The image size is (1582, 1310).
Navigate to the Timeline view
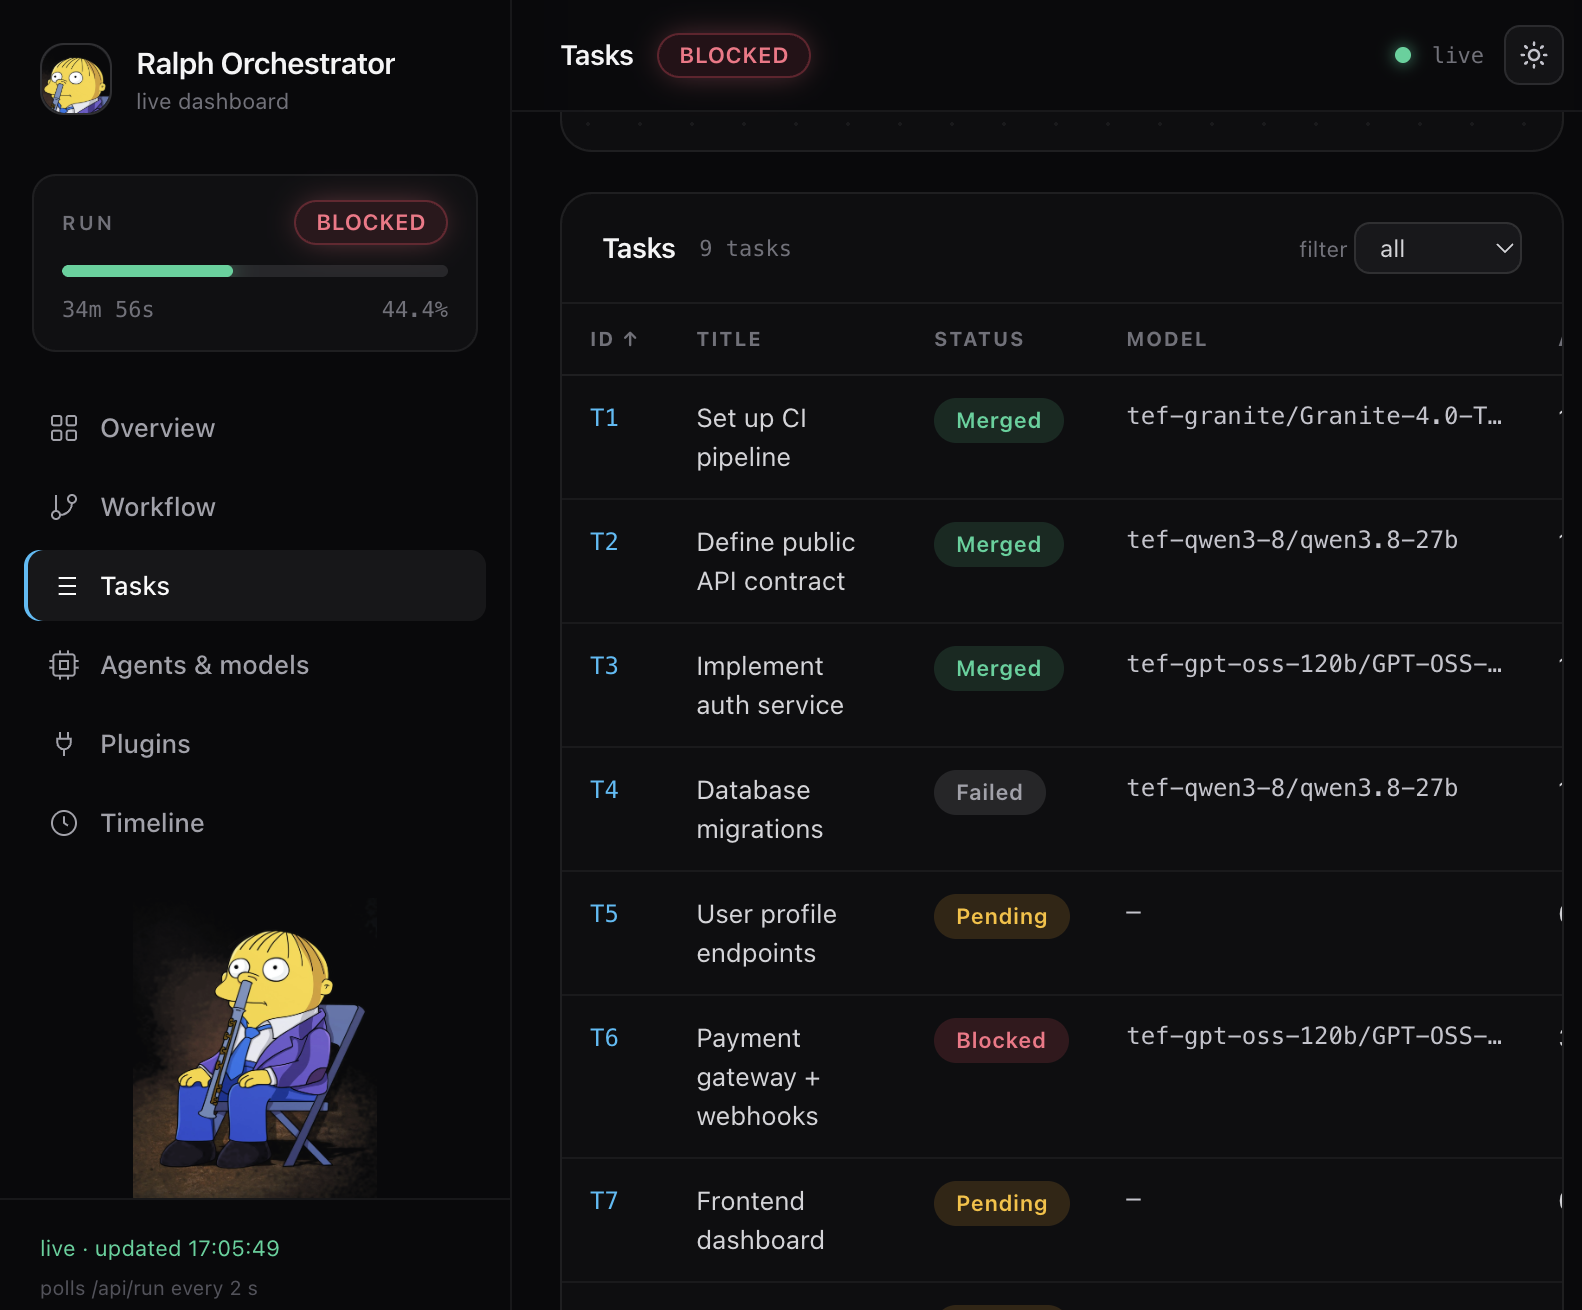(255, 823)
